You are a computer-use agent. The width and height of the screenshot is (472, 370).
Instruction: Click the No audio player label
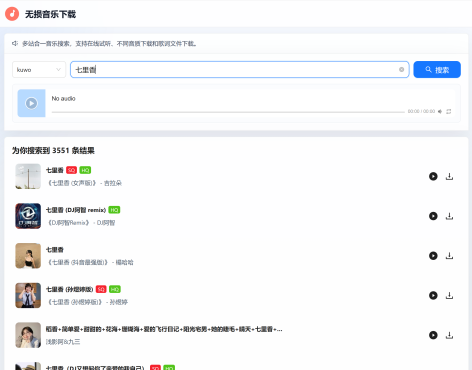[63, 99]
